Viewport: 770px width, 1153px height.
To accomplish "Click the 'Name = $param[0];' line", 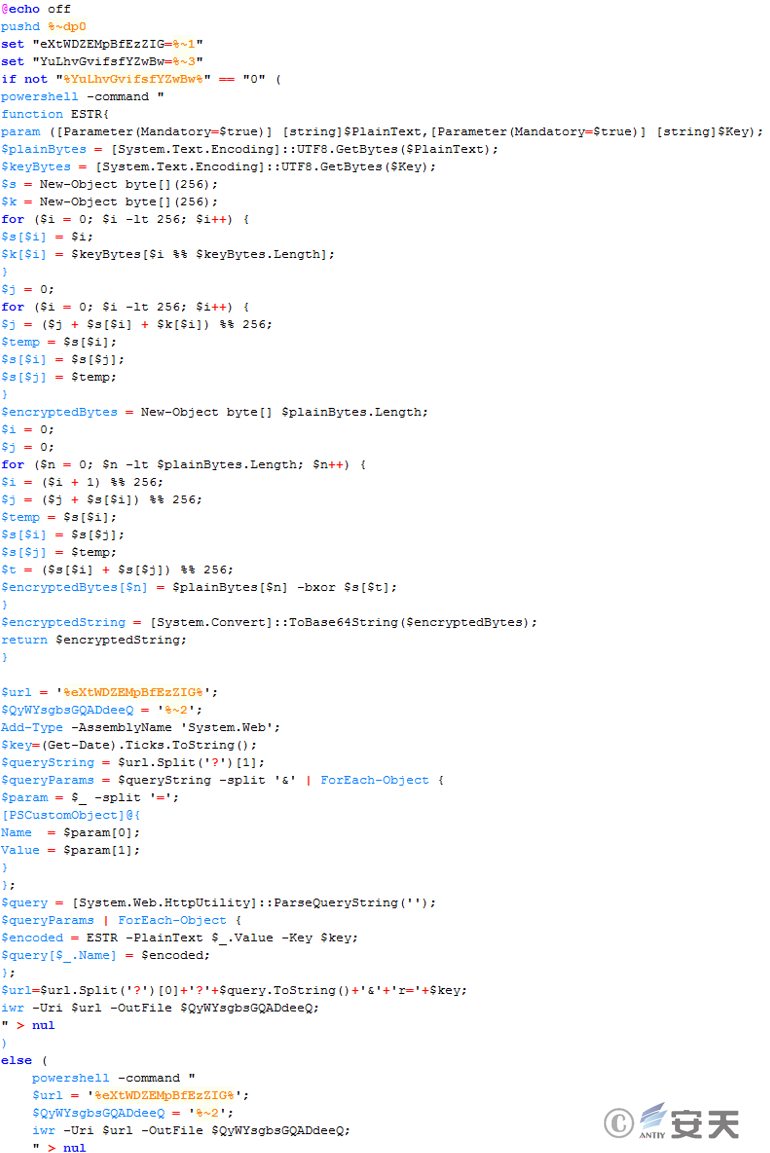I will point(71,833).
